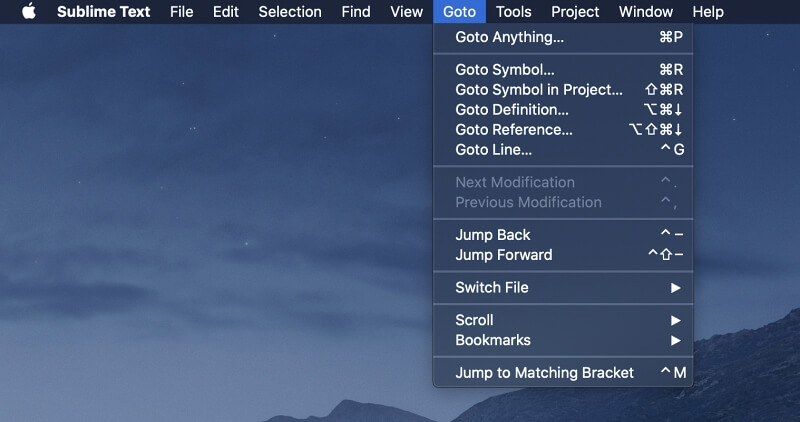The image size is (800, 422).
Task: Choose Goto Symbol… entry
Action: click(563, 69)
